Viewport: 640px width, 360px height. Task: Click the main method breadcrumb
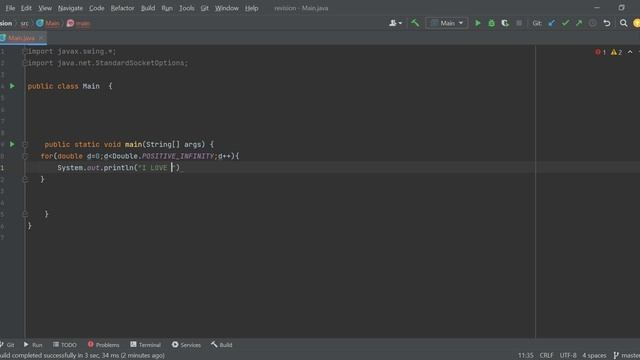point(78,23)
